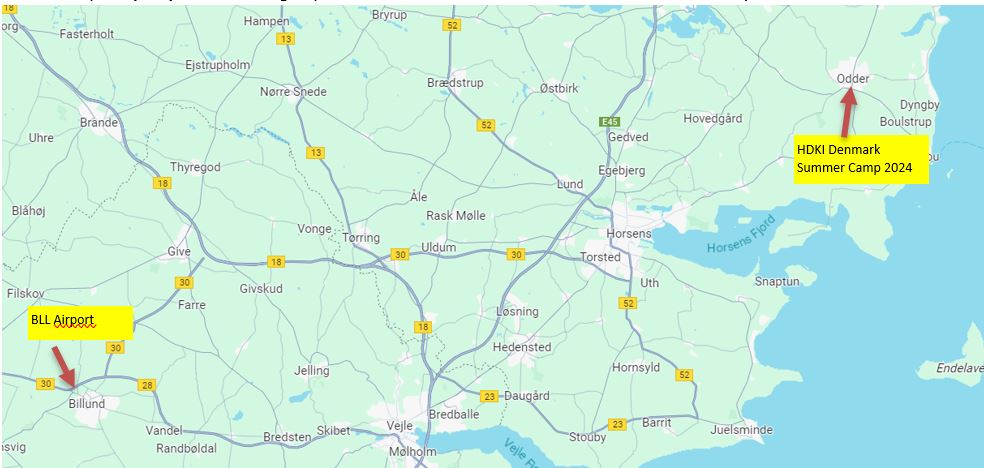Select the yellow BLL Airport label
Viewport: 984px width, 468px height.
(80, 322)
